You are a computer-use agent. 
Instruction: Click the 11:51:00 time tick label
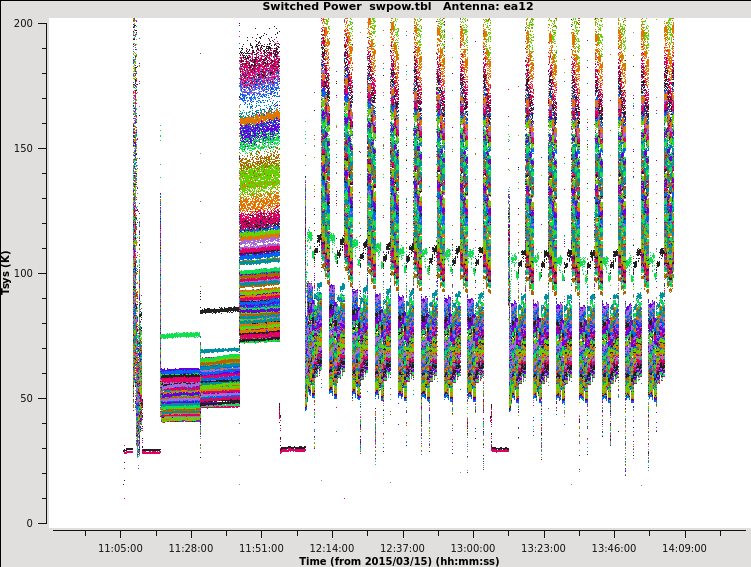(x=261, y=548)
